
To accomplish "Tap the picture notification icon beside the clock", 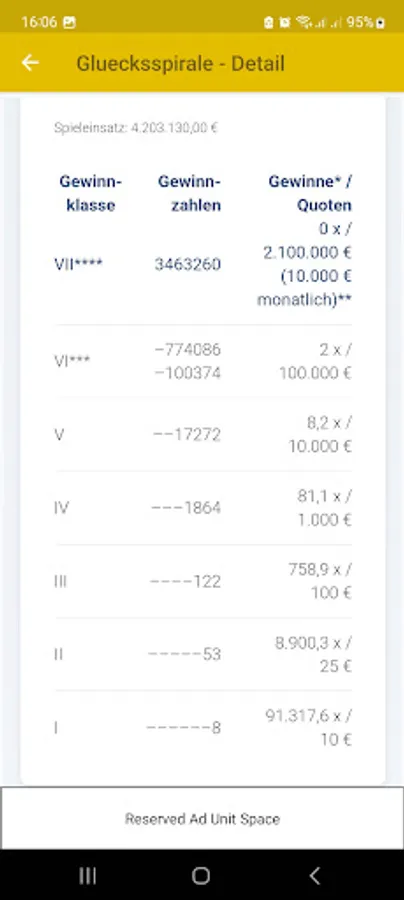I will (69, 22).
